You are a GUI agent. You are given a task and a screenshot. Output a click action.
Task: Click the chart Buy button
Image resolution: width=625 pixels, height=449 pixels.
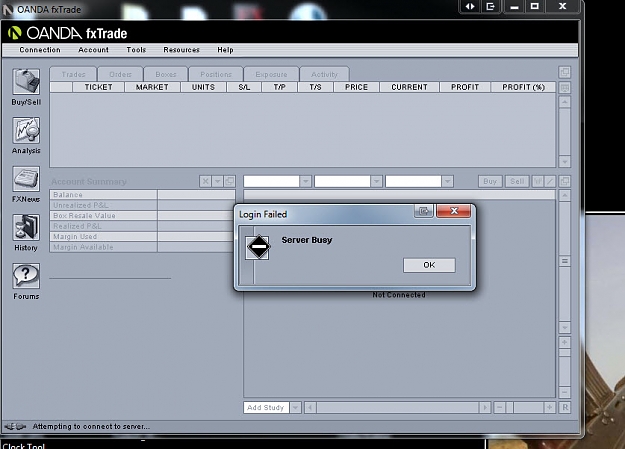[490, 181]
